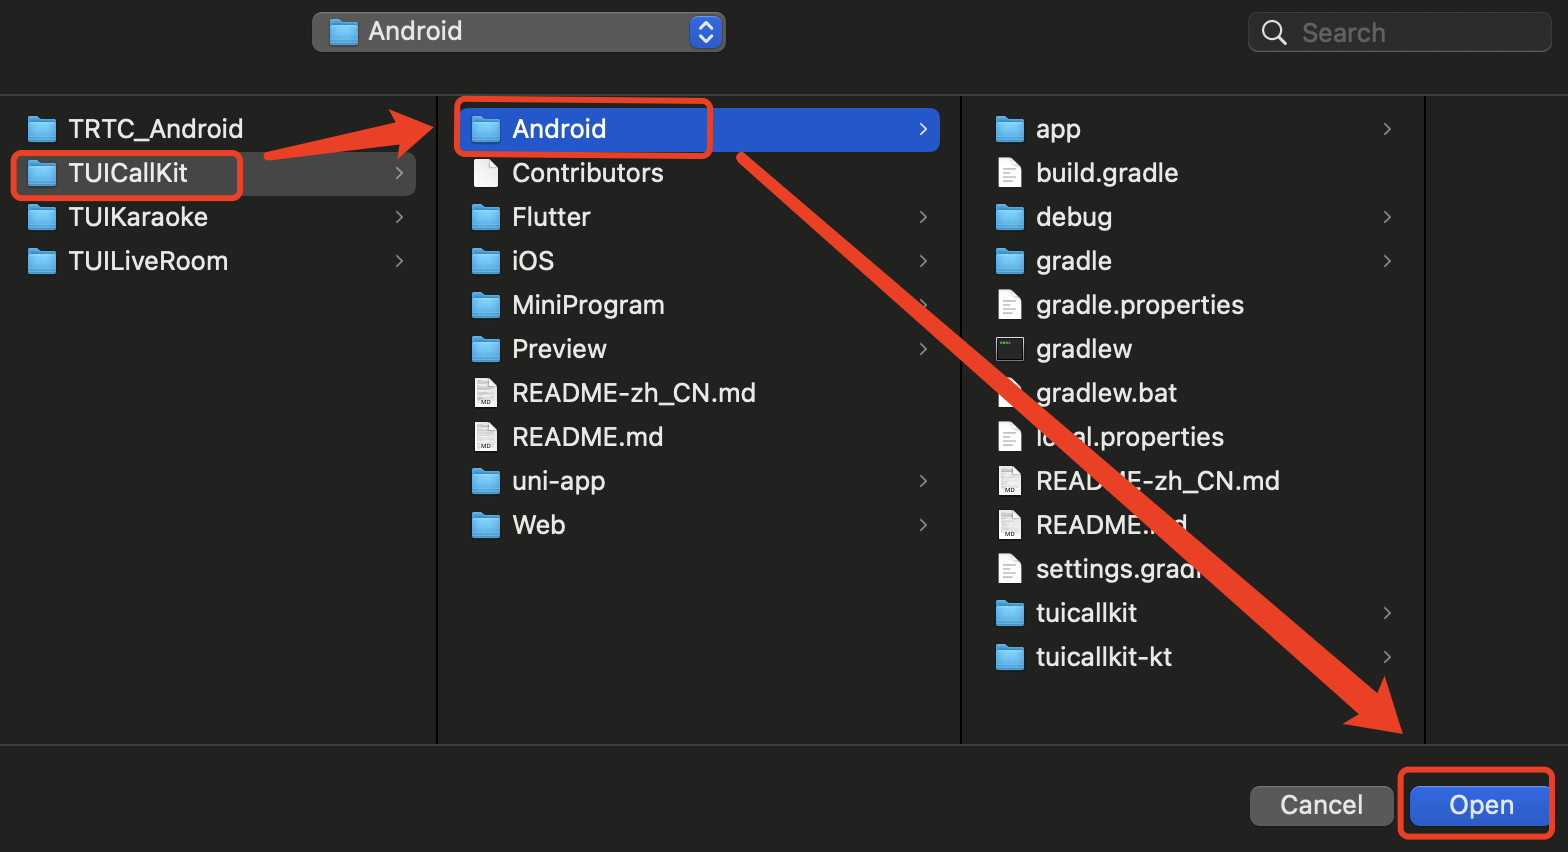Viewport: 1568px width, 852px height.
Task: Click the TUILiveRoom folder icon
Action: click(42, 261)
